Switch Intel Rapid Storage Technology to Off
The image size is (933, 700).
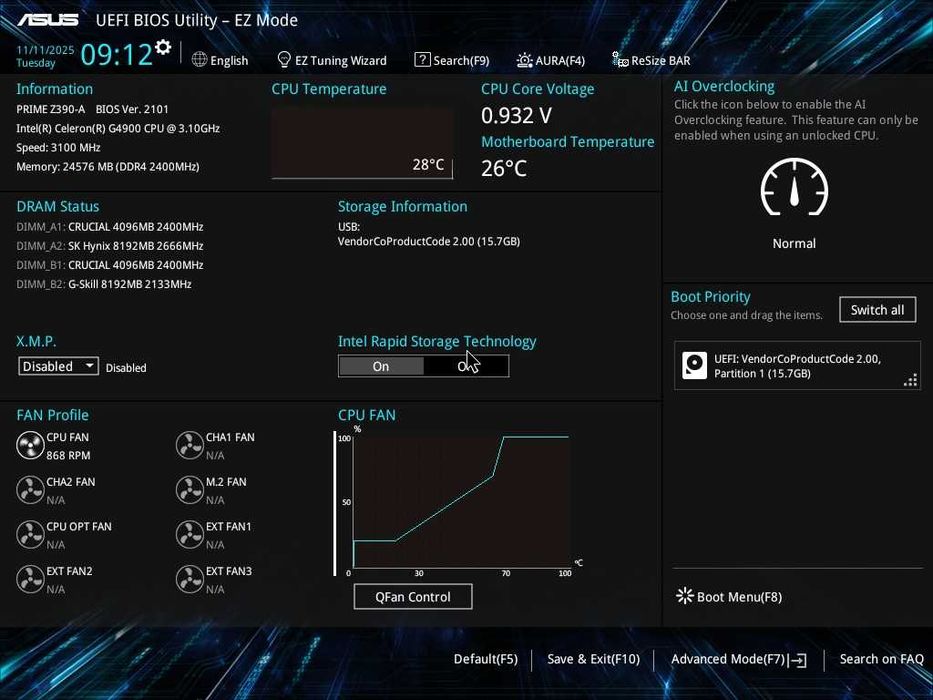click(466, 366)
